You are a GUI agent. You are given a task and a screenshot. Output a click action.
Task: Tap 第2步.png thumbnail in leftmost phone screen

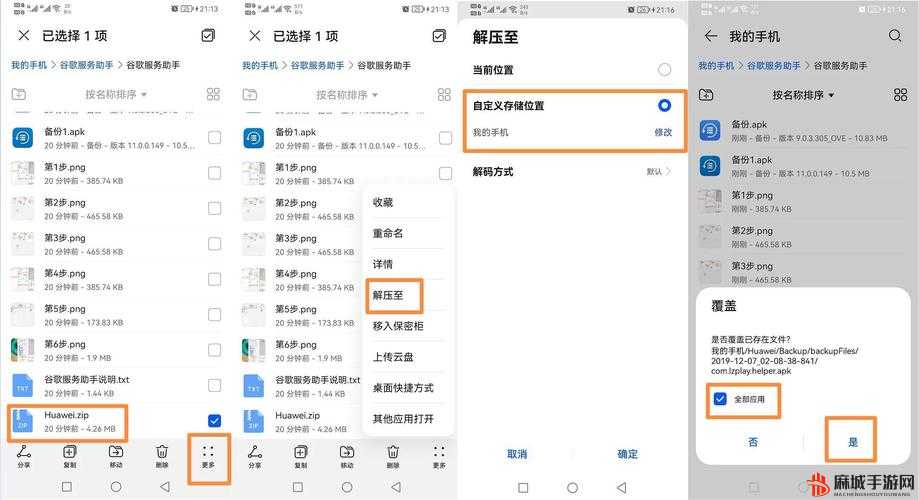coord(22,208)
